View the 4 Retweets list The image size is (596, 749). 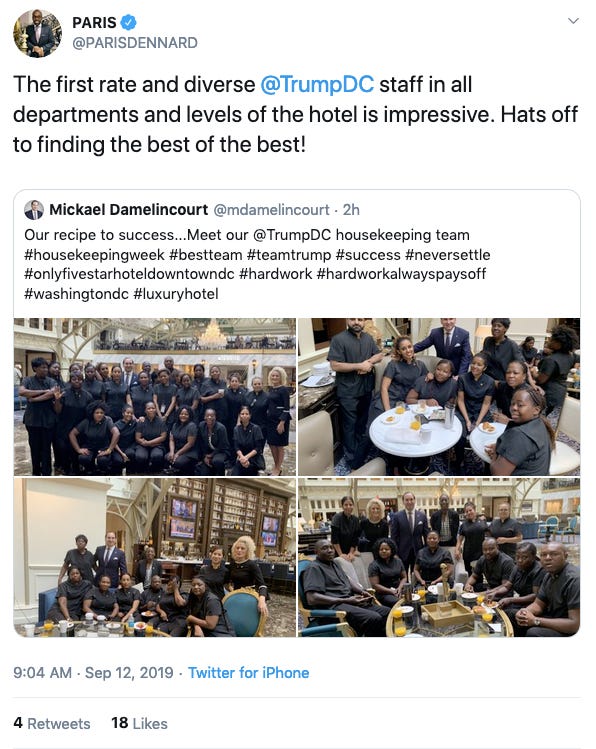52,723
